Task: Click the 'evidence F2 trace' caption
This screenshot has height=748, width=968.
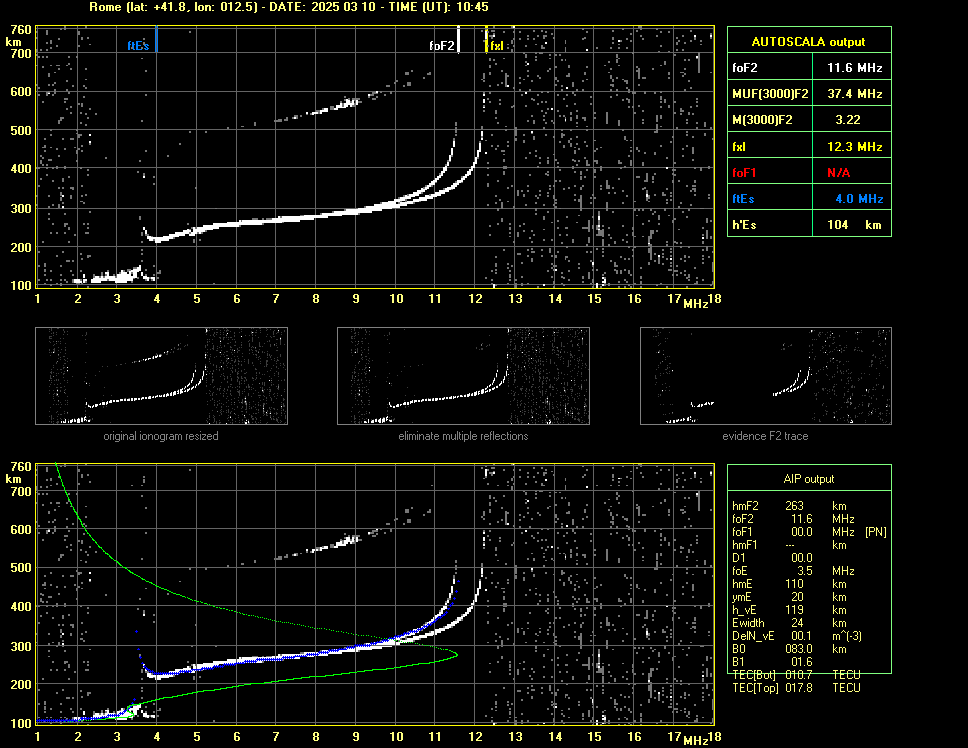Action: pyautogui.click(x=766, y=436)
